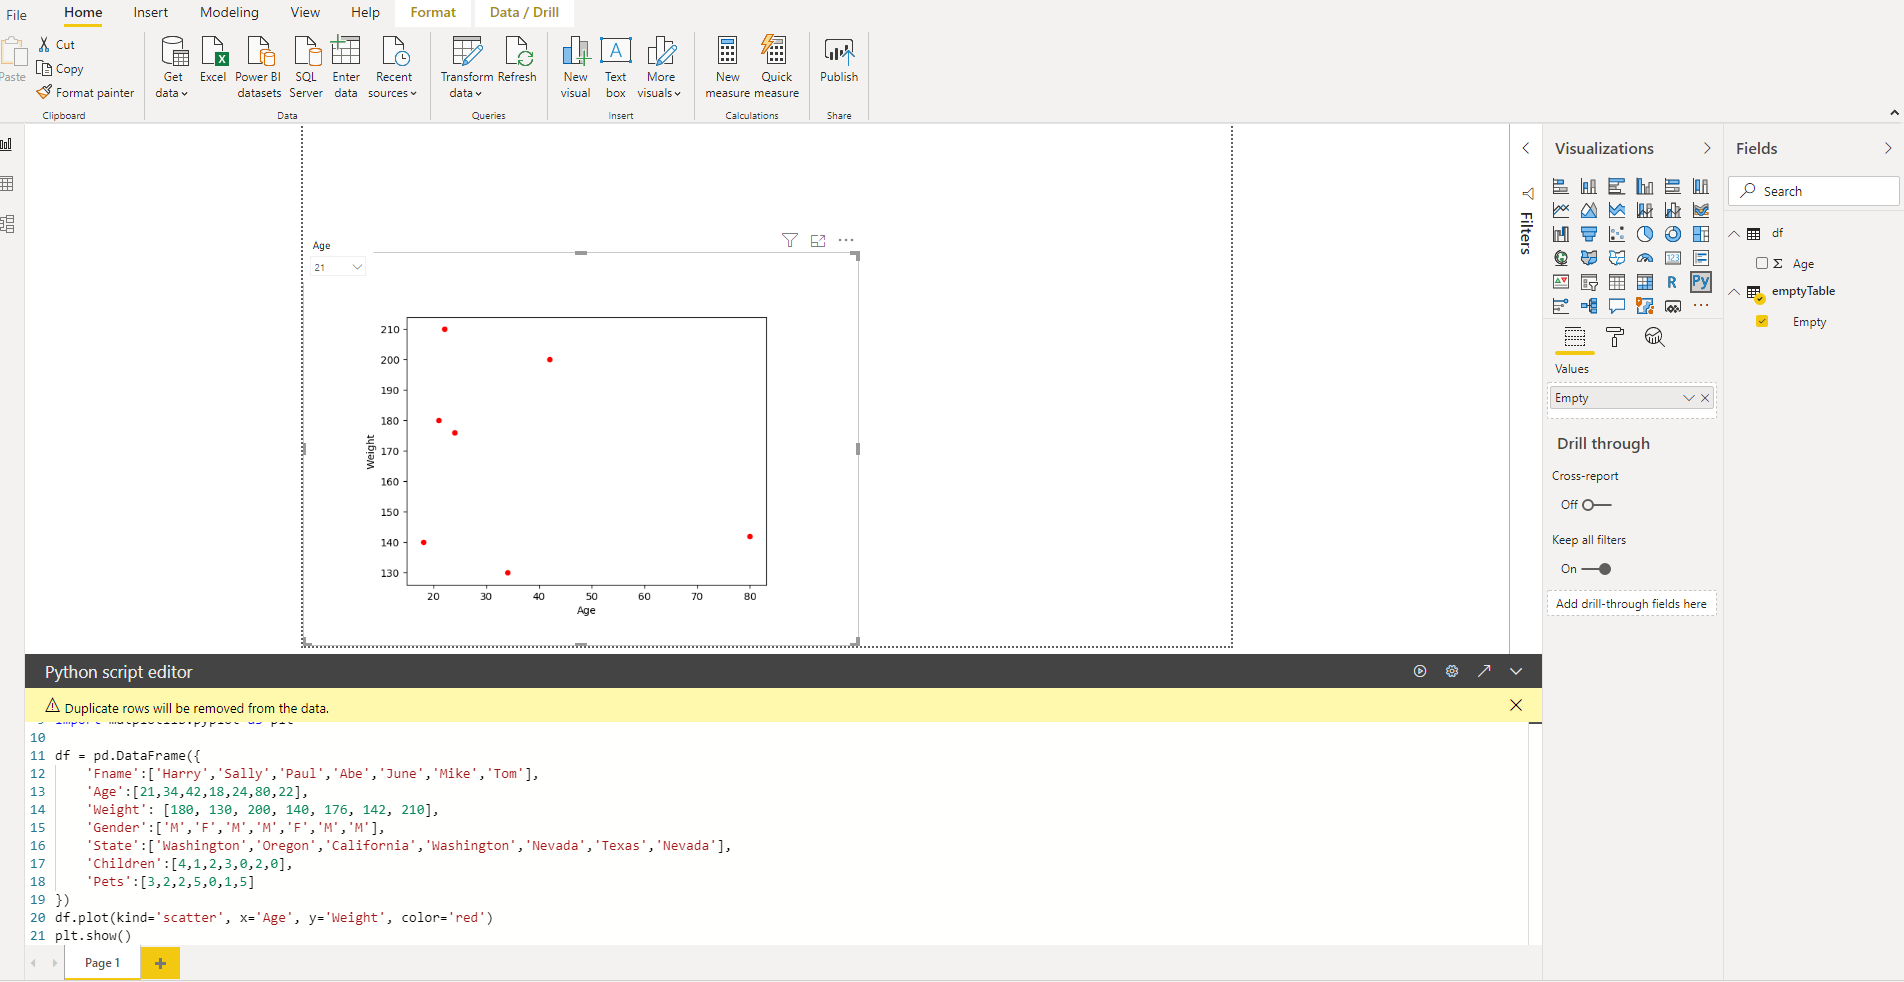This screenshot has width=1904, height=982.
Task: Open the More visuals dropdown
Action: [x=660, y=67]
